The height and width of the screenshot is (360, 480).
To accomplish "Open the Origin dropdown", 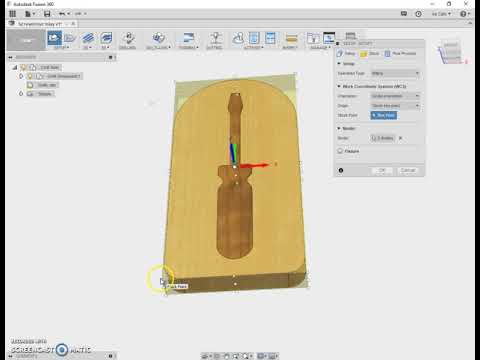I will 395,106.
